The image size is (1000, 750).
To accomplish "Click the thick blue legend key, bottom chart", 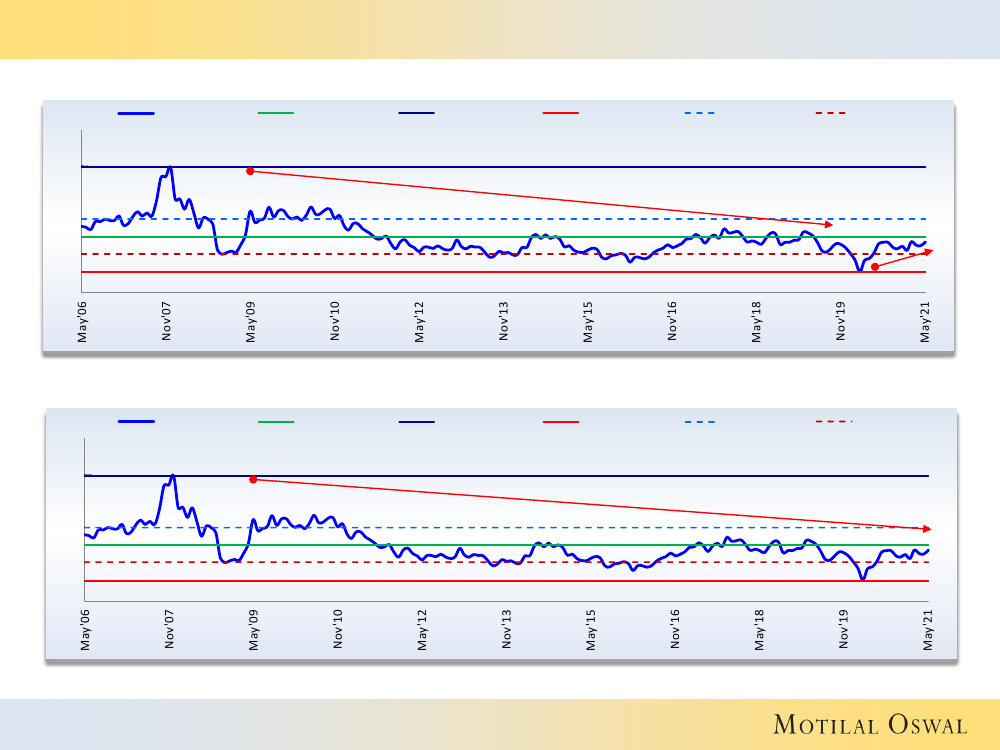I will tap(136, 422).
